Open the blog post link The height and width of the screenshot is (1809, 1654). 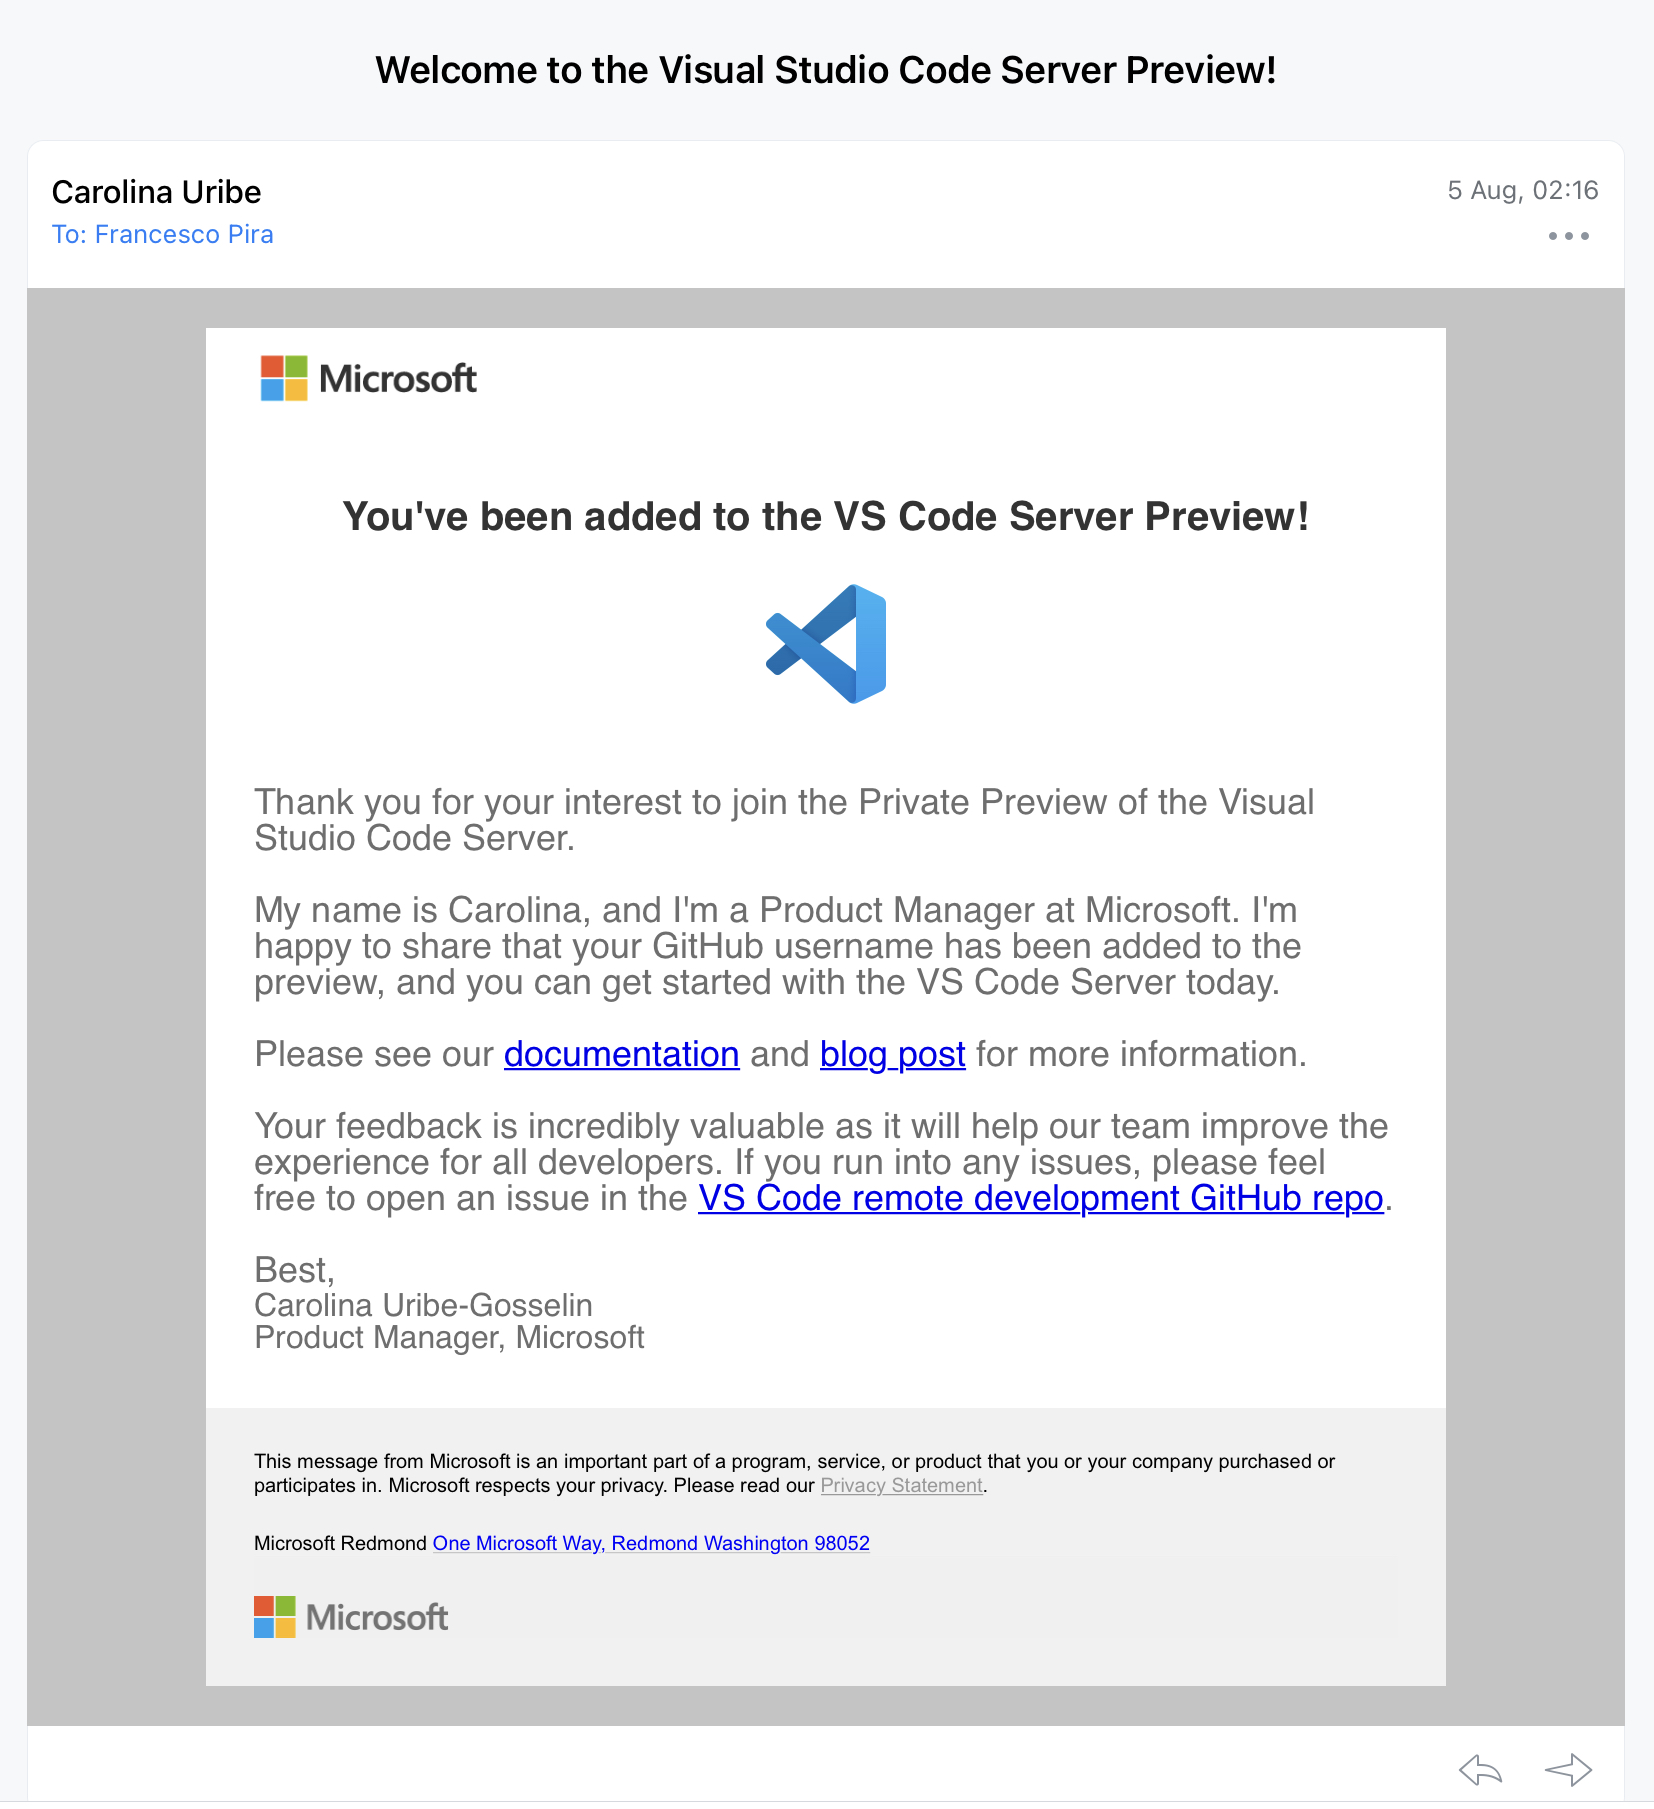tap(892, 1054)
